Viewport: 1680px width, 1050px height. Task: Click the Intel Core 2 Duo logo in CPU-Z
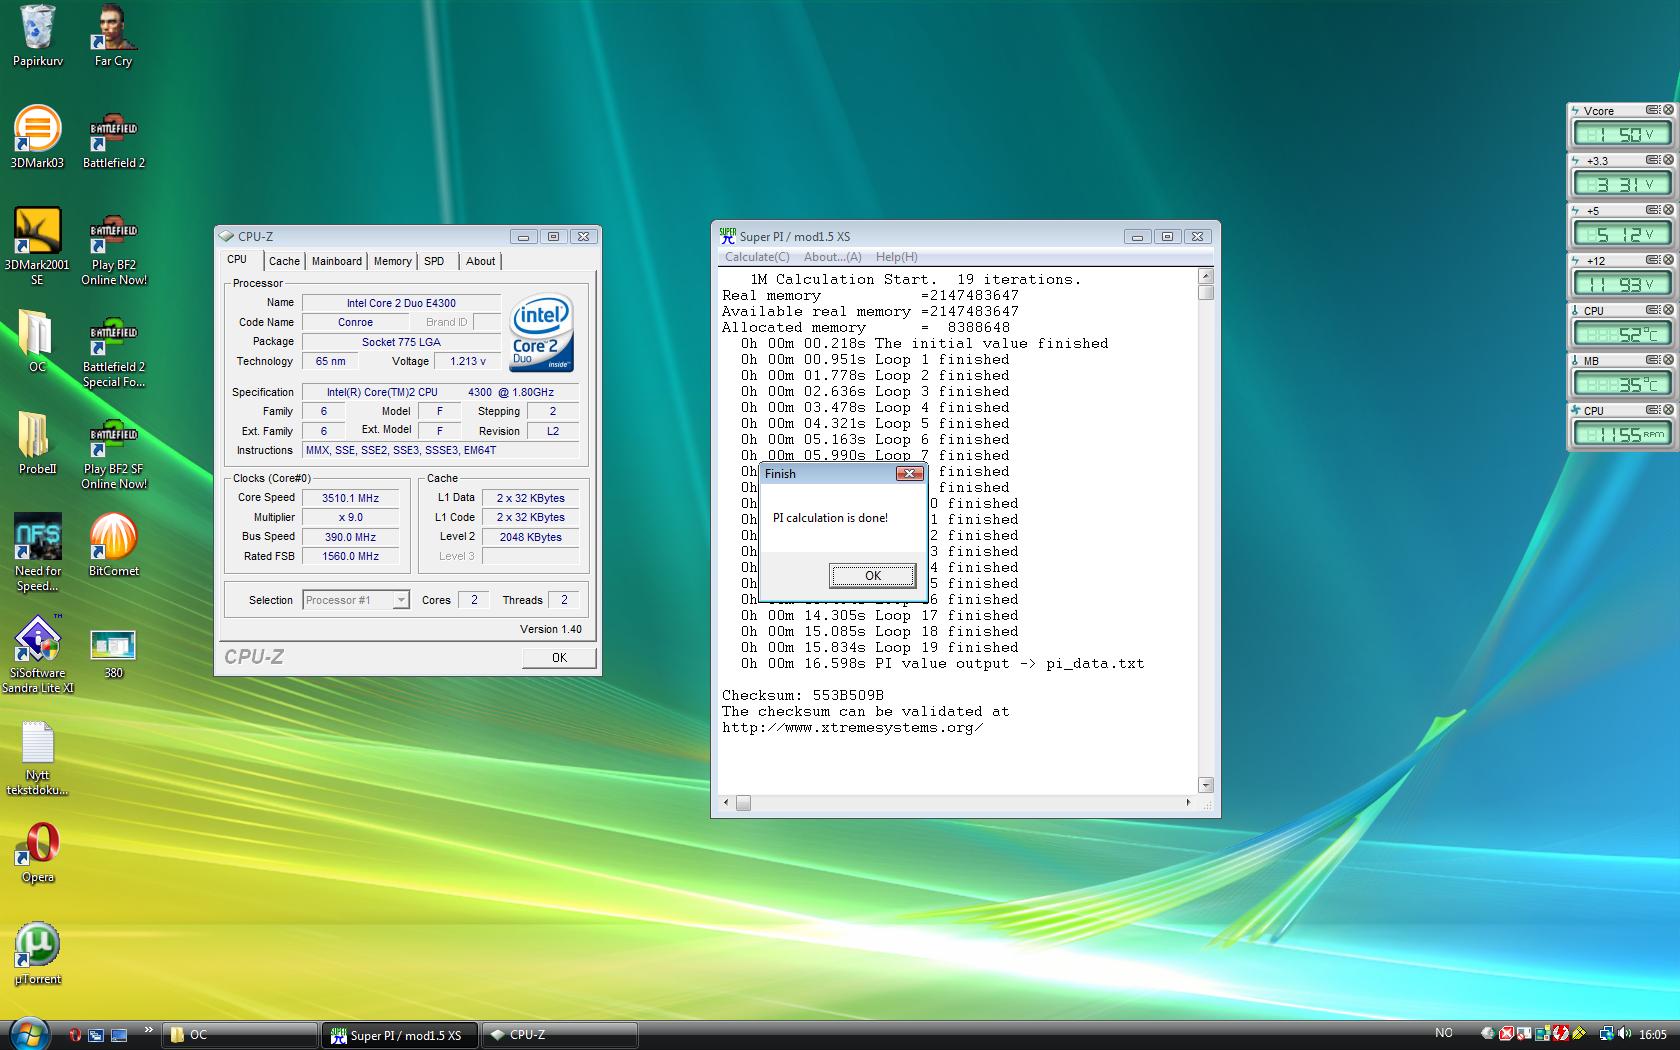click(x=541, y=333)
